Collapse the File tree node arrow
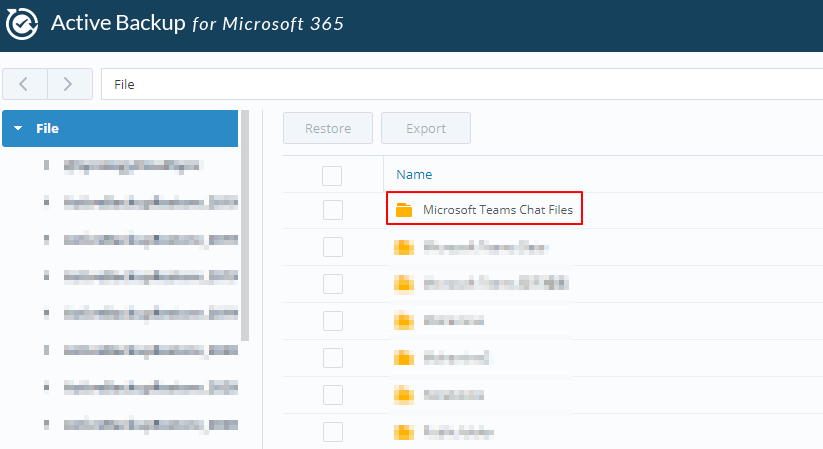 18,129
